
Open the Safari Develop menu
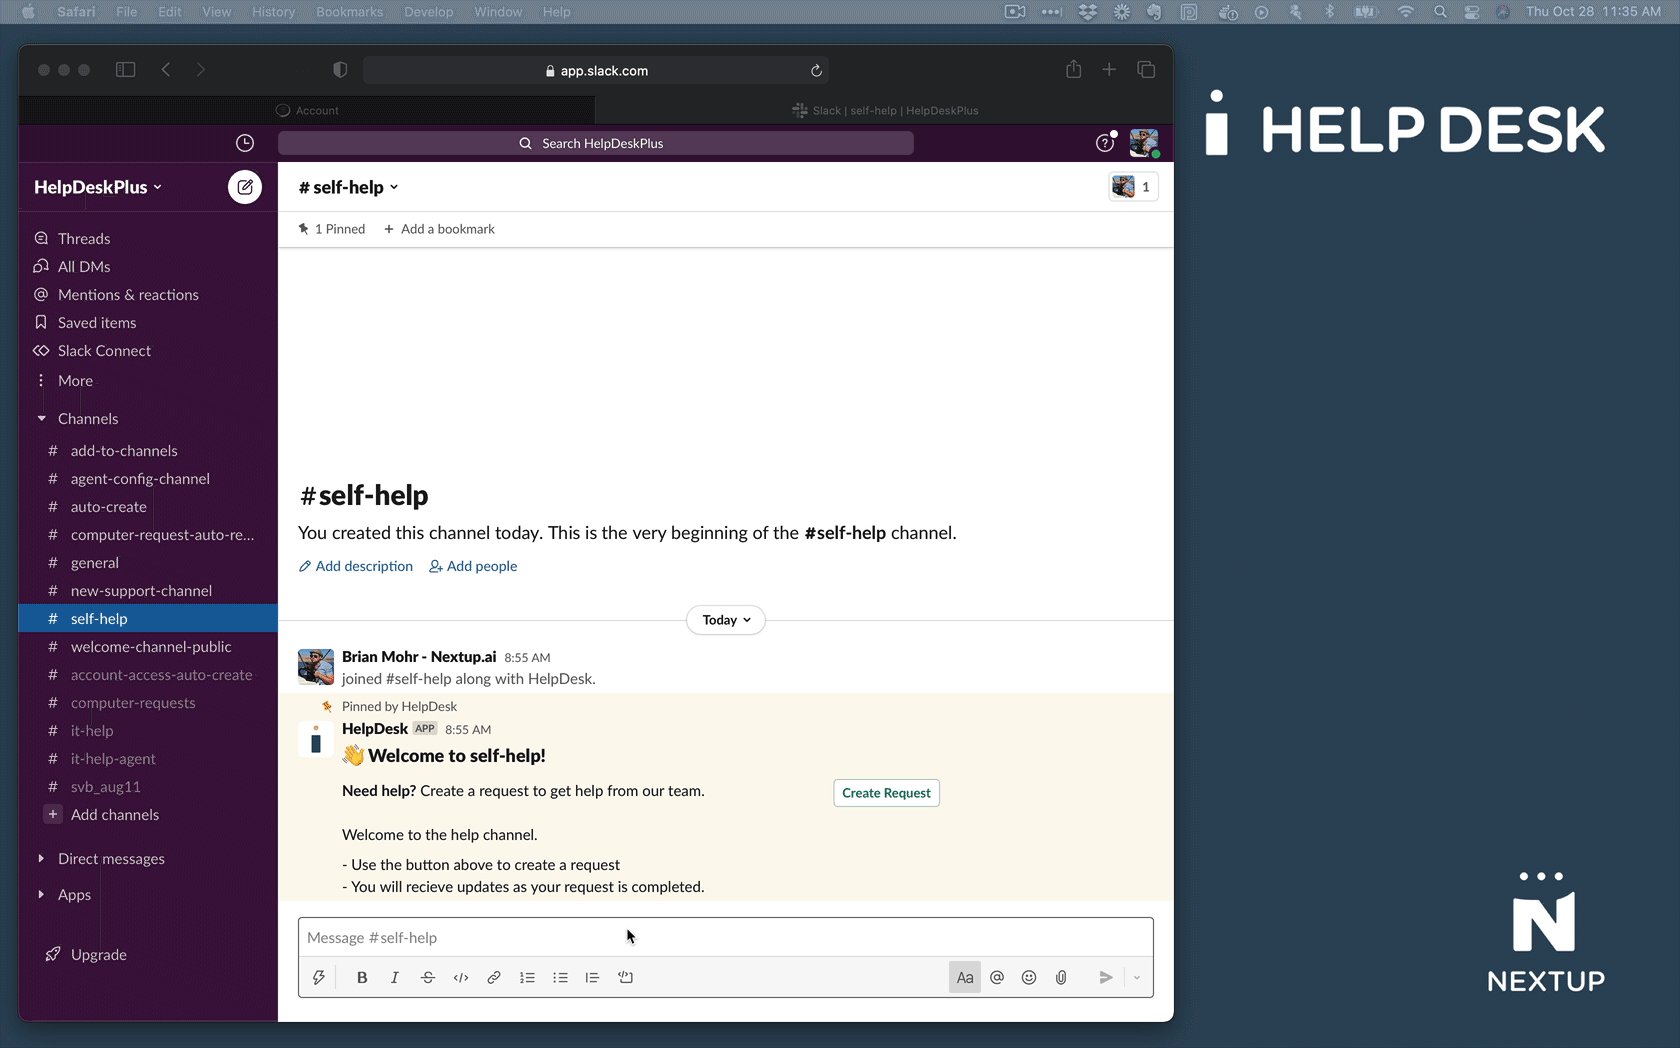tap(428, 12)
